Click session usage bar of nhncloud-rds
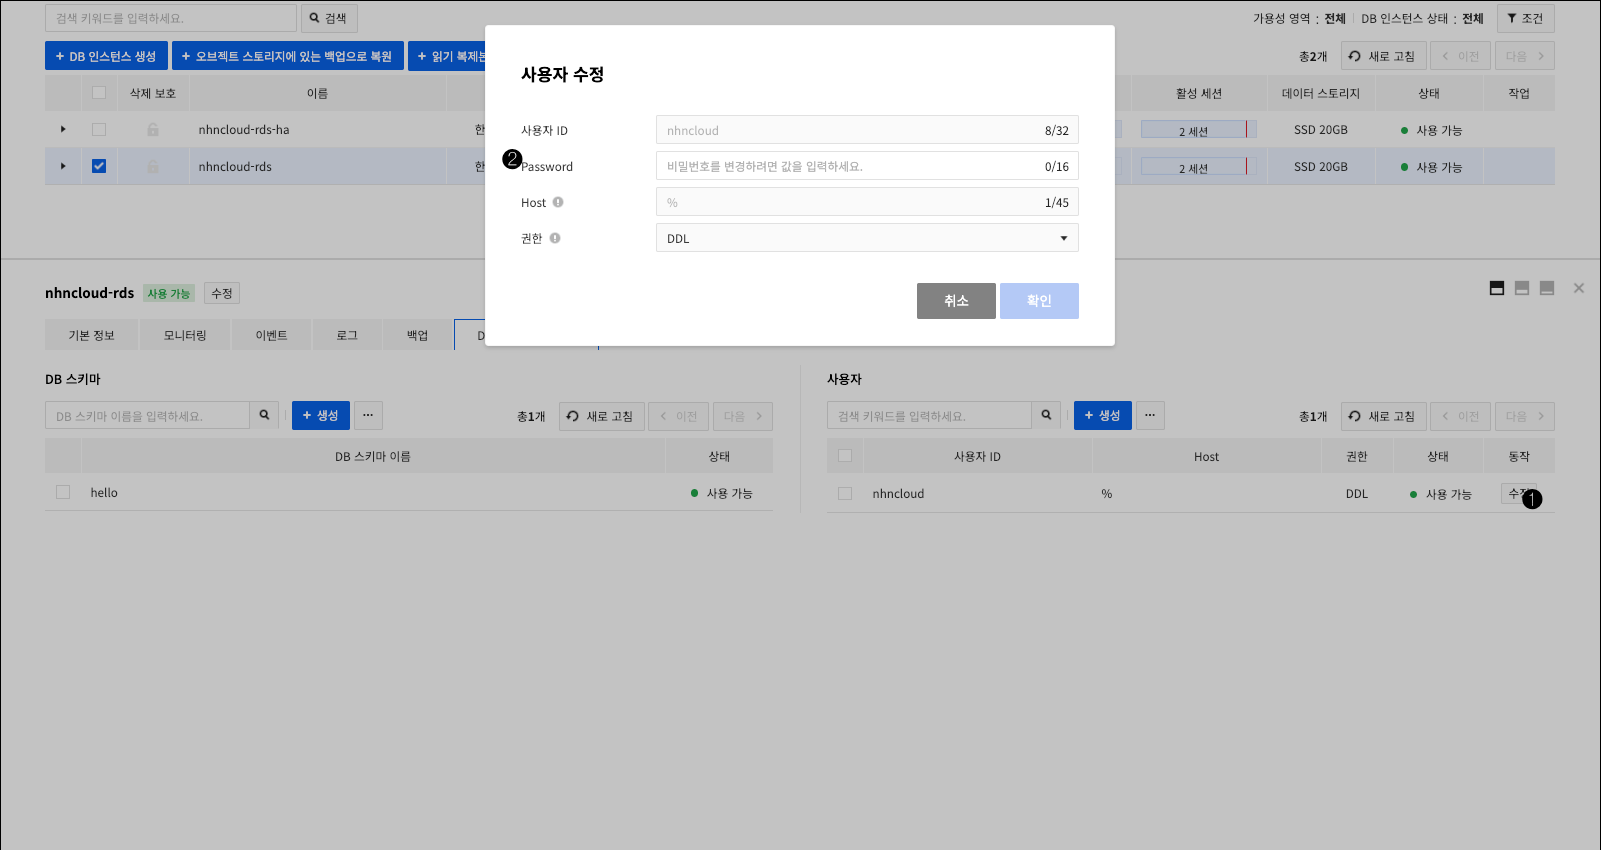 1198,167
